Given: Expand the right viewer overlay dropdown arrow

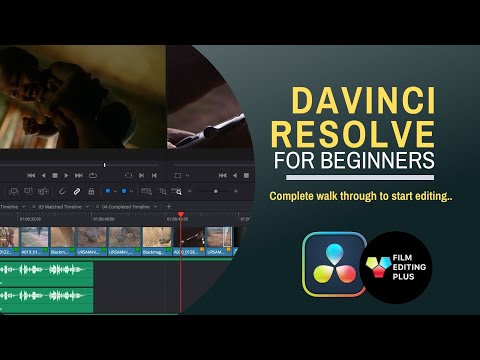Looking at the screenshot, I should point(187,176).
